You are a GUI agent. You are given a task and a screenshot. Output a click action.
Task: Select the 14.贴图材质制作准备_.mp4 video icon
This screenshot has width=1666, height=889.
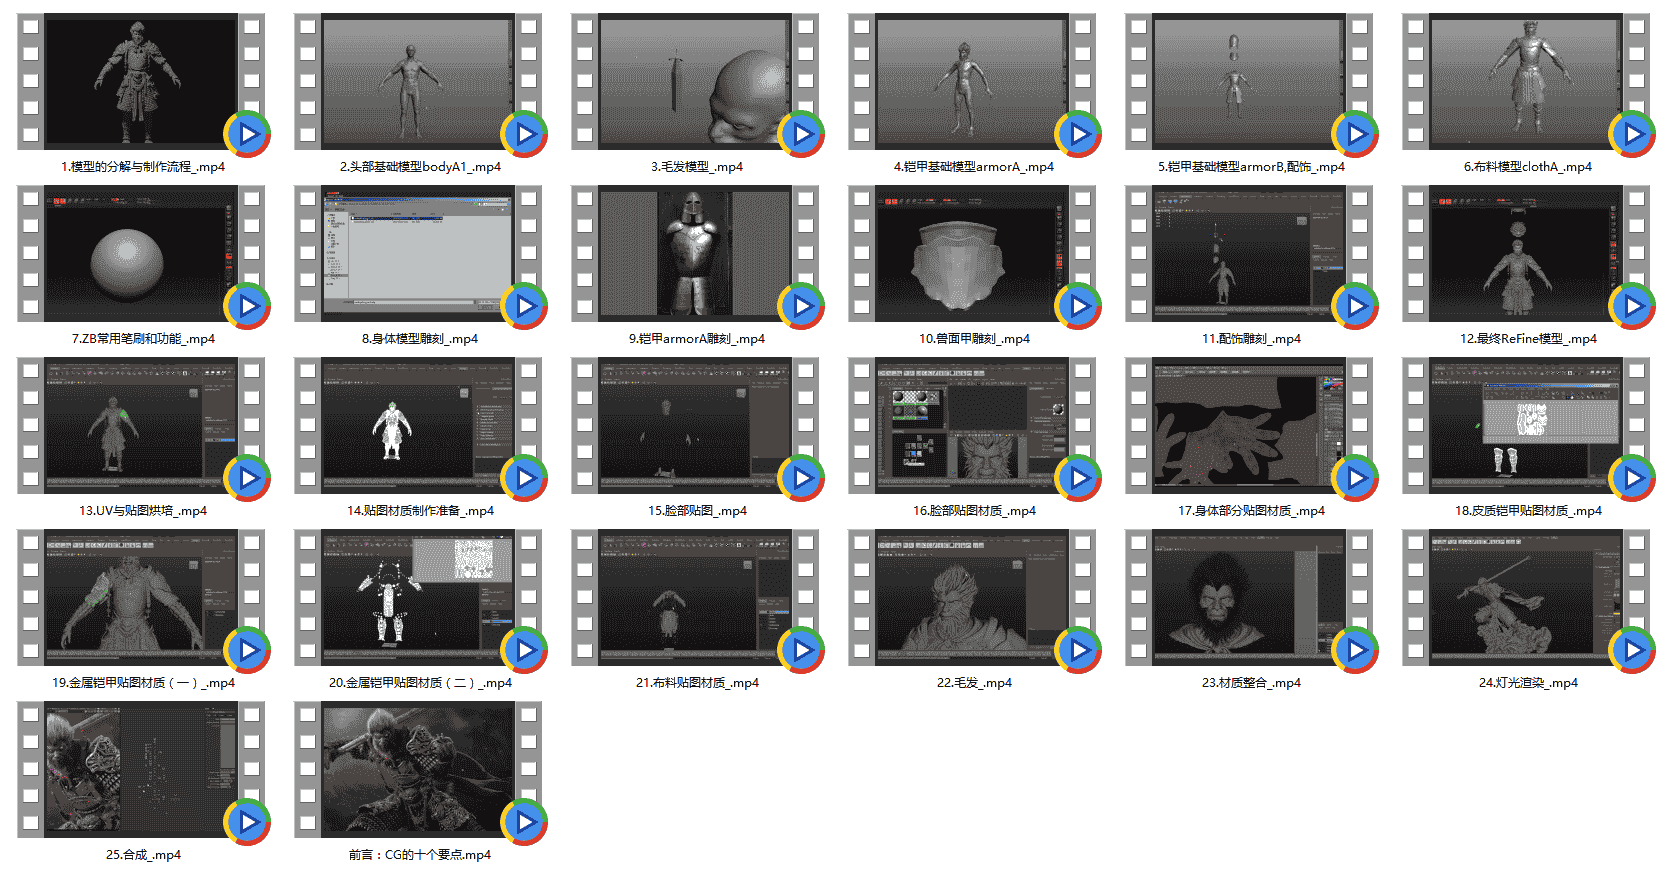418,425
